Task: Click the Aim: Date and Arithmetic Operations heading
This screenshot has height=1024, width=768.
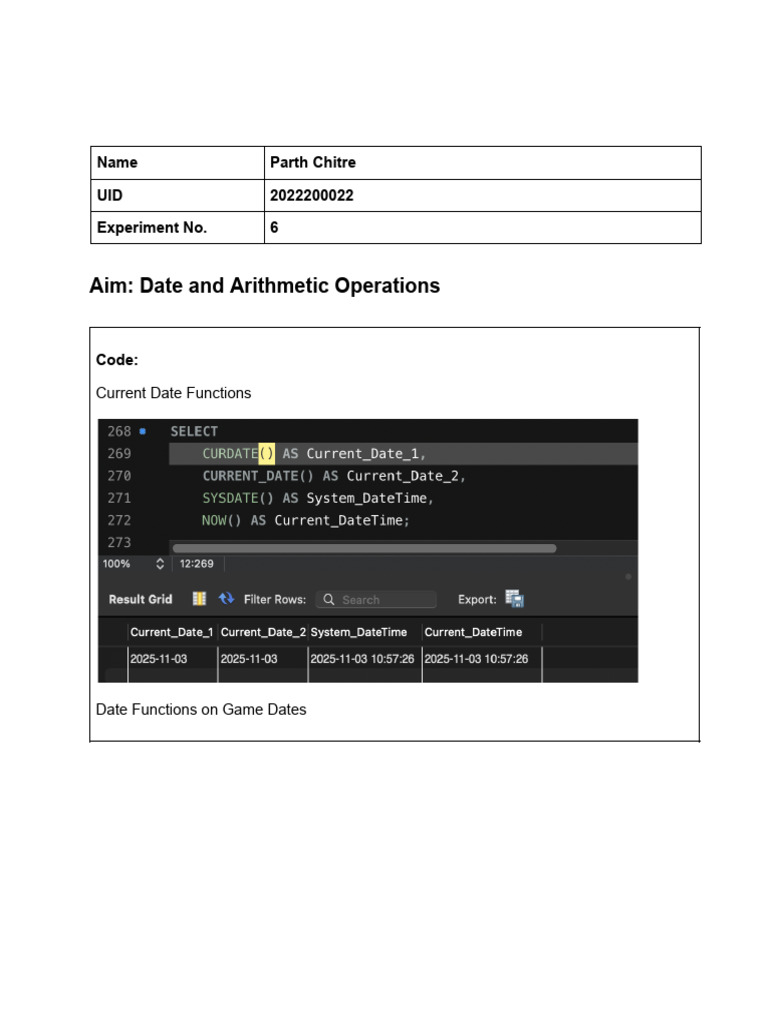Action: [x=264, y=285]
